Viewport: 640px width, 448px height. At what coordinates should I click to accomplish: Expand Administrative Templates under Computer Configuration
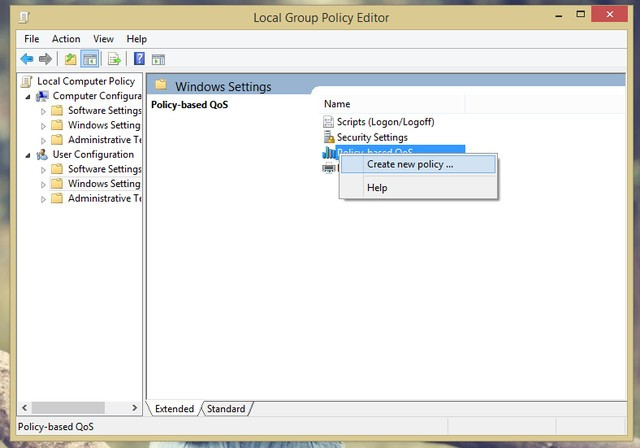pyautogui.click(x=43, y=141)
